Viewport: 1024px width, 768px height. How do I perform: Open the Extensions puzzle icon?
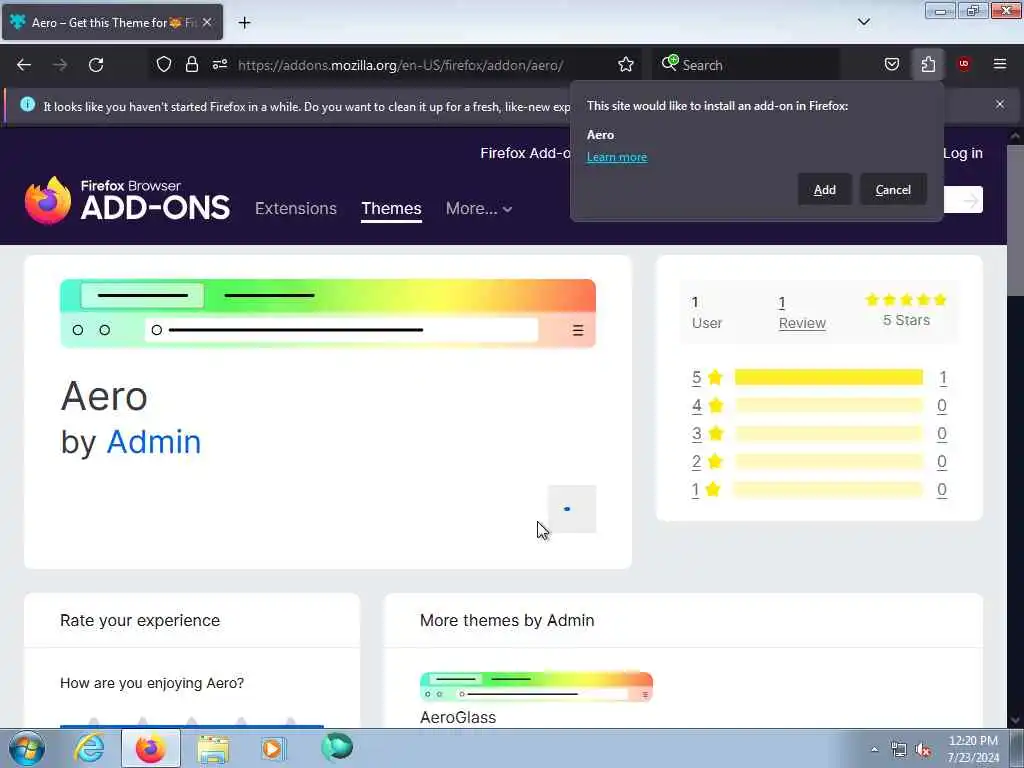928,64
